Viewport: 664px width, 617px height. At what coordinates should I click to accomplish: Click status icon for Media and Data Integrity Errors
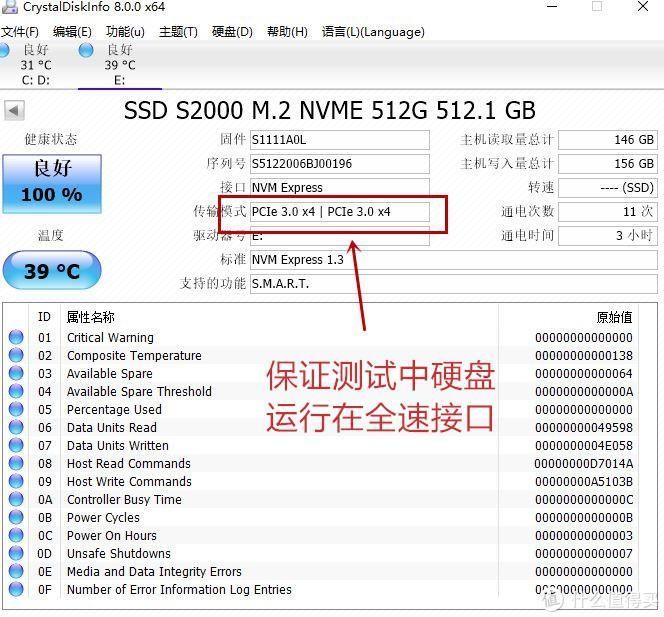(16, 571)
